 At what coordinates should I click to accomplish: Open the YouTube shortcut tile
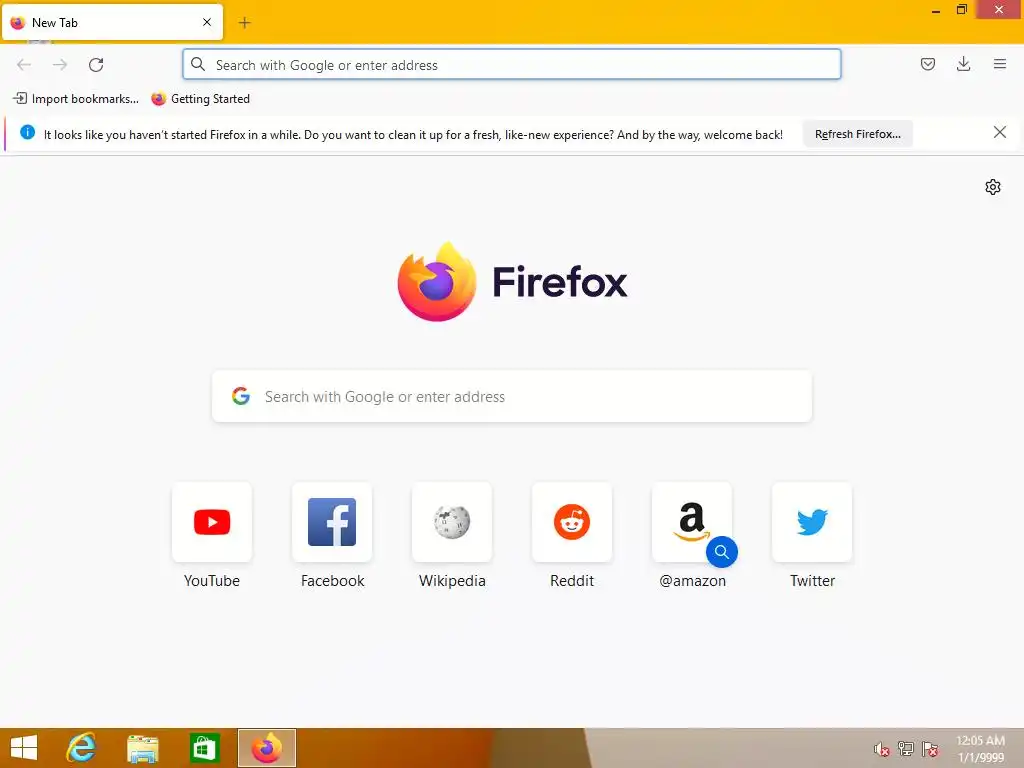pyautogui.click(x=212, y=522)
